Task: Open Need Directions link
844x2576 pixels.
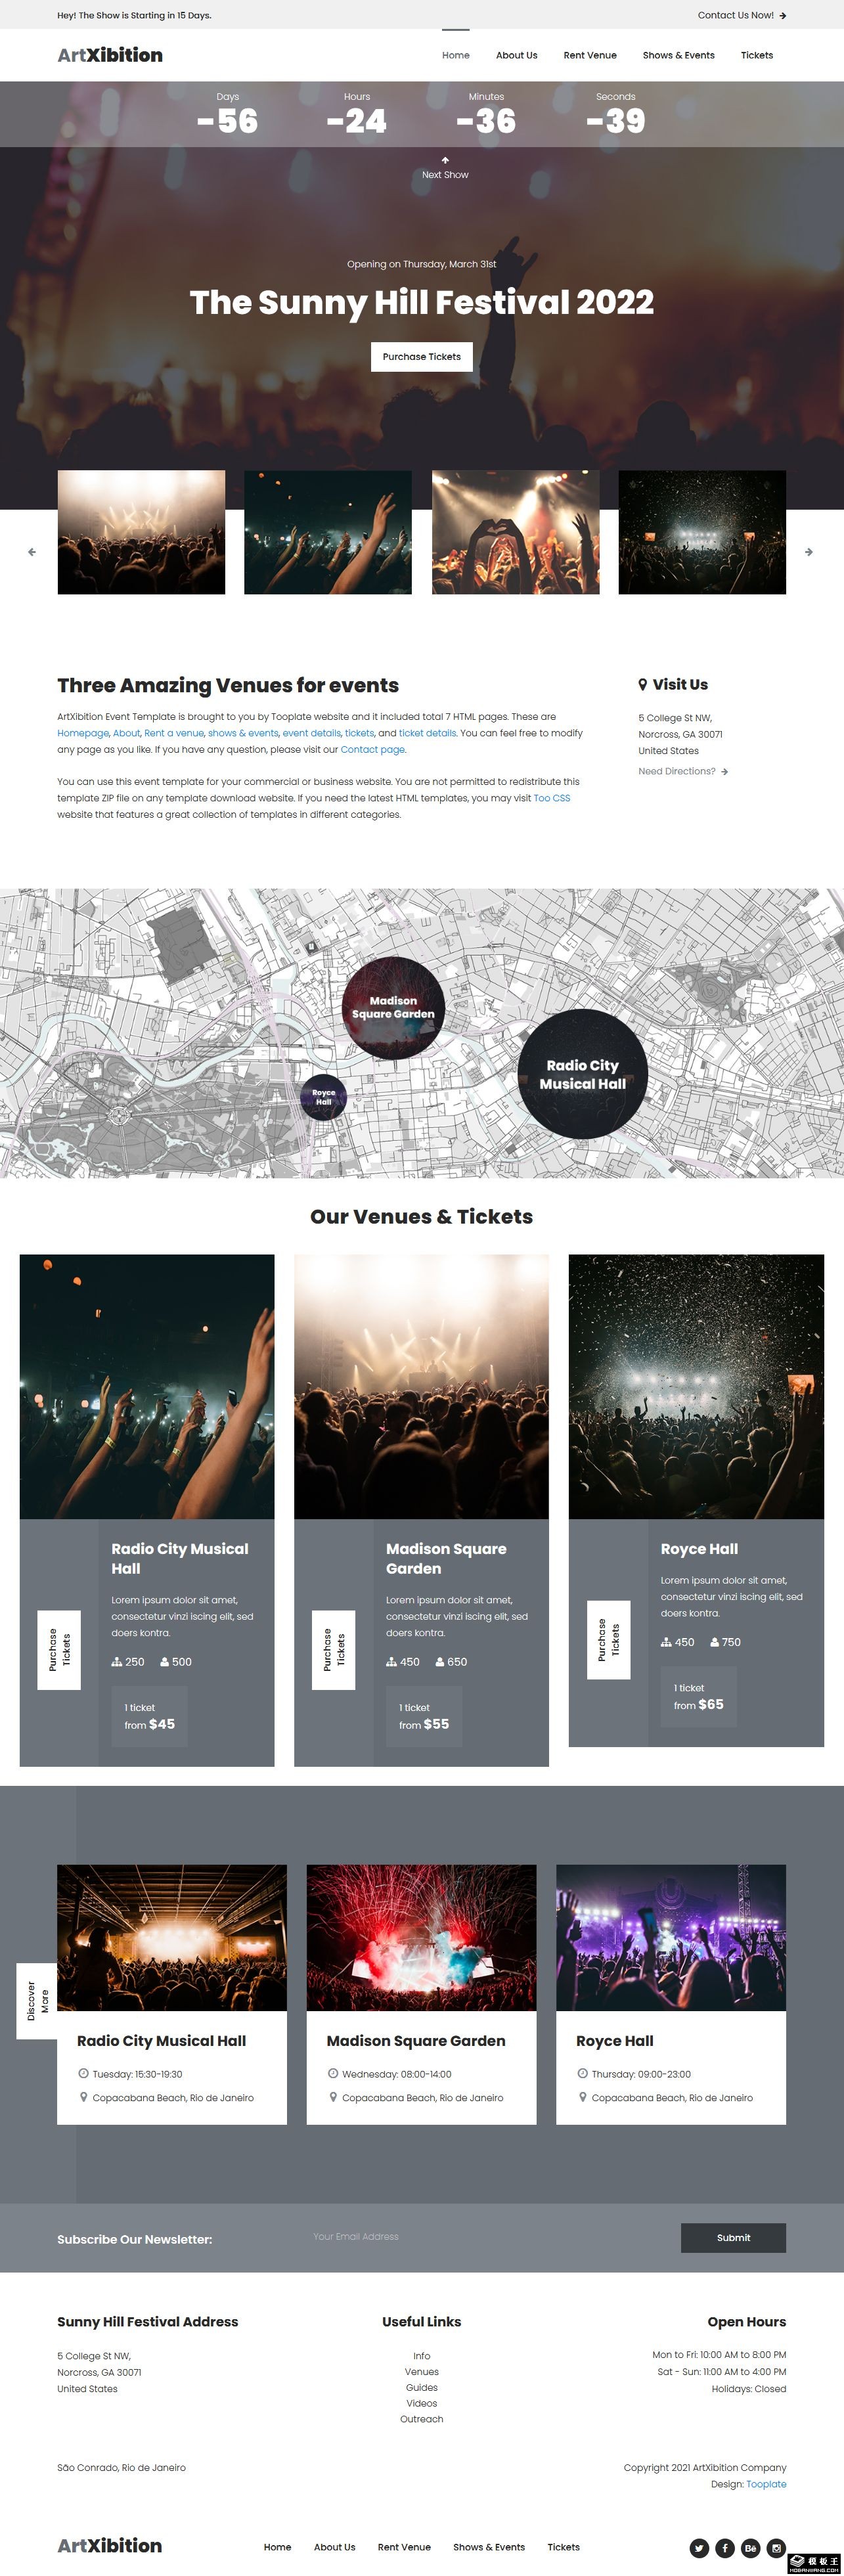Action: coord(683,771)
